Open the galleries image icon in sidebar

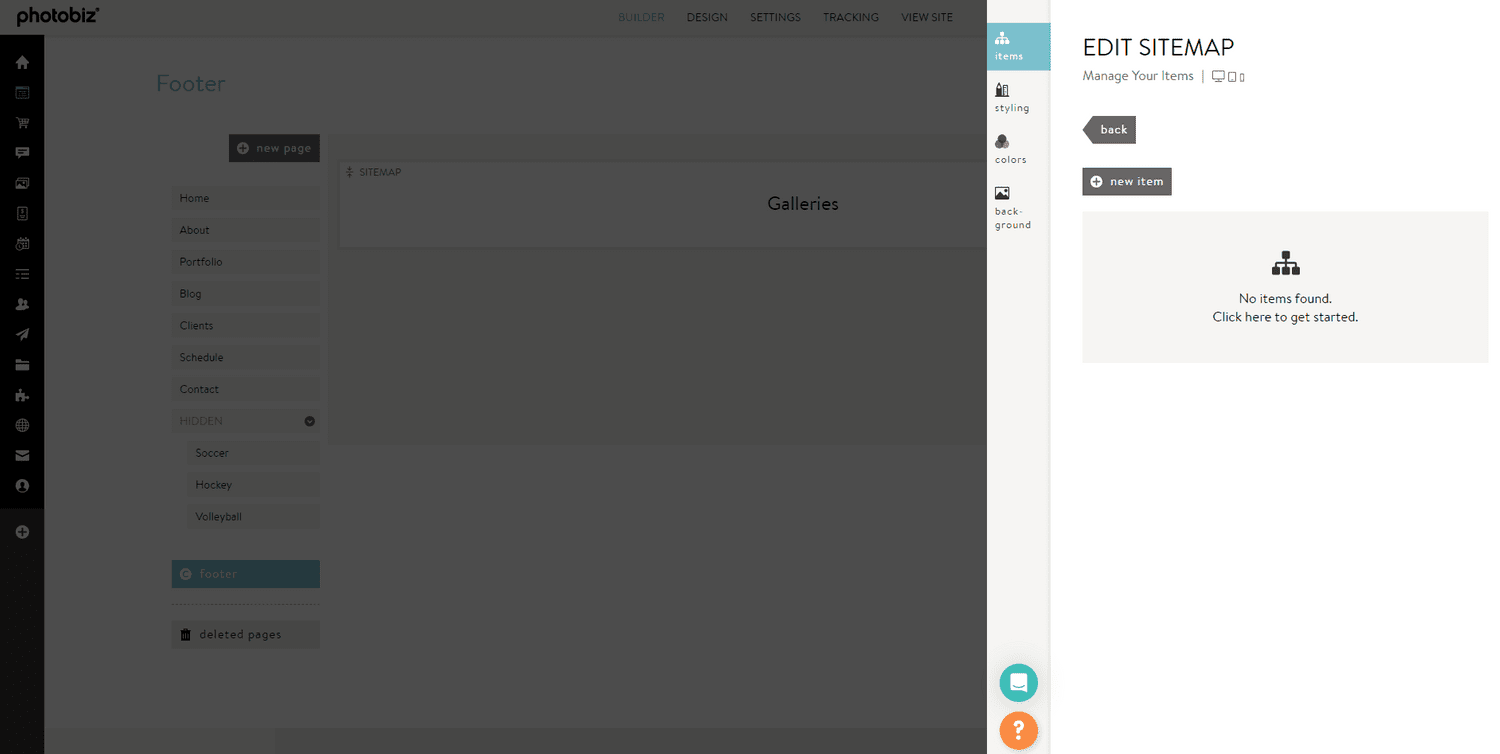tap(22, 183)
